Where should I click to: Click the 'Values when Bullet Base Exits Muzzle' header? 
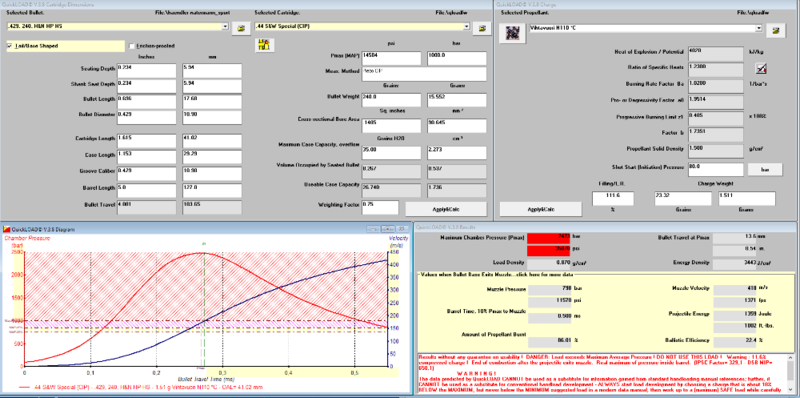(497, 275)
